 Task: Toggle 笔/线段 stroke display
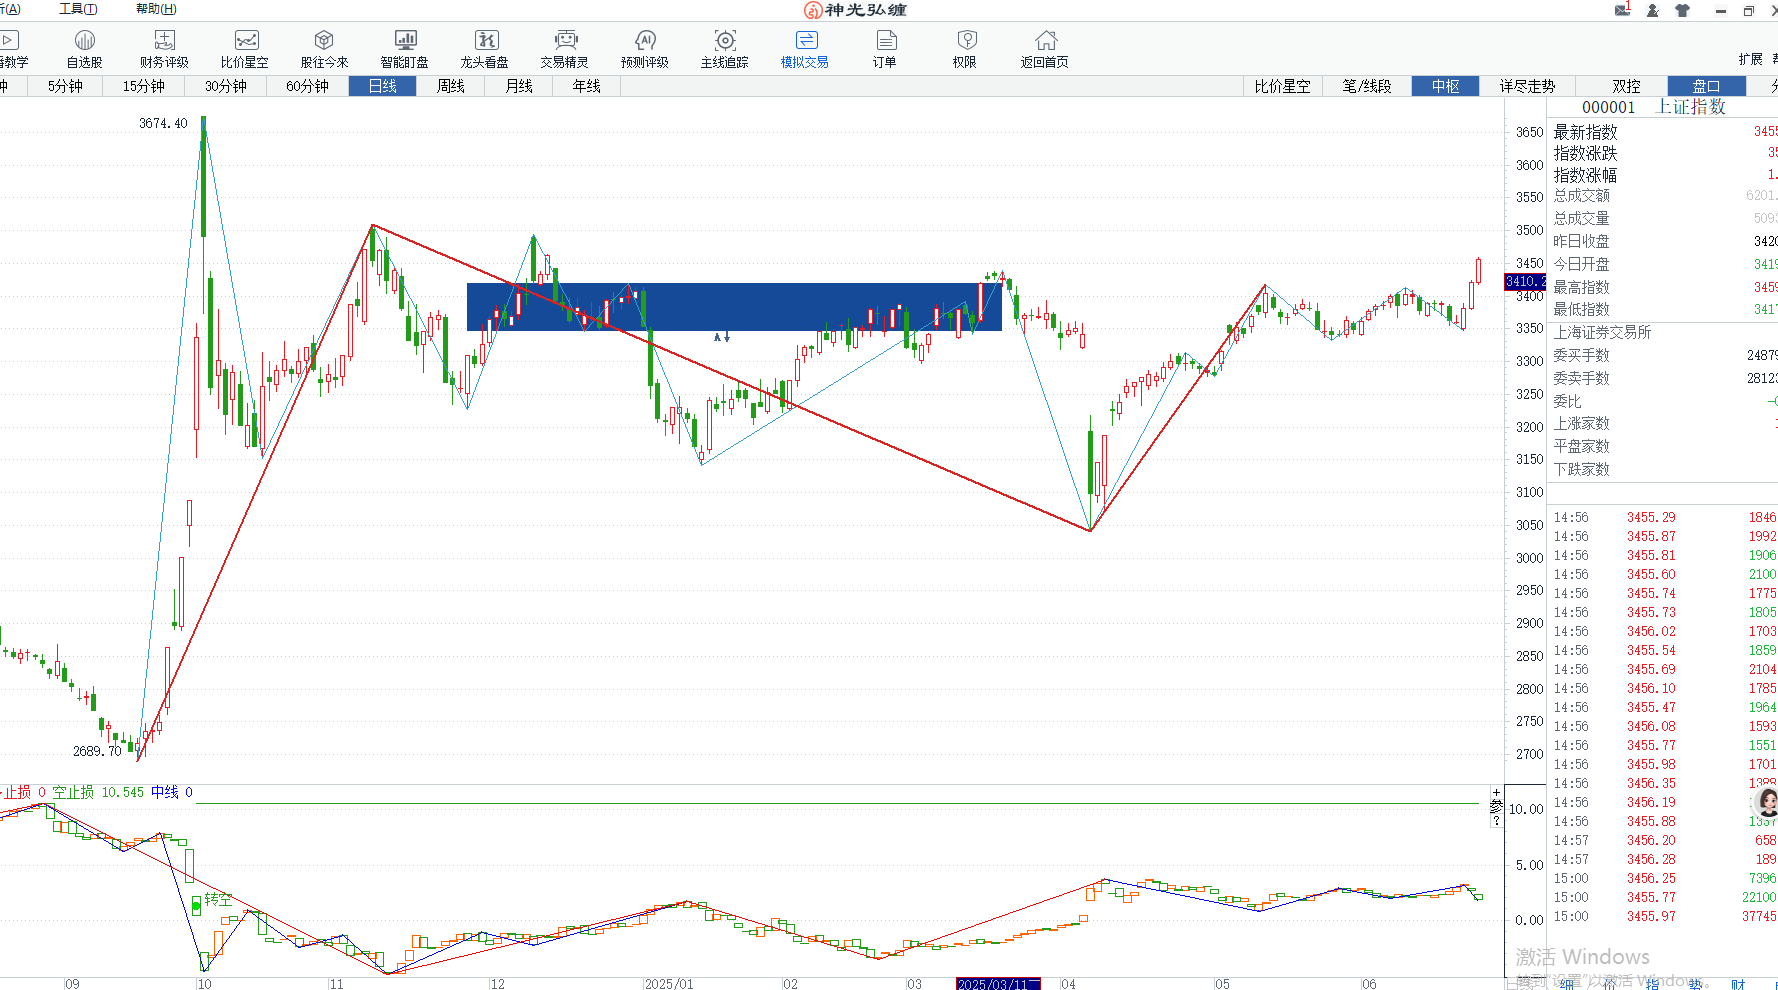click(1366, 86)
